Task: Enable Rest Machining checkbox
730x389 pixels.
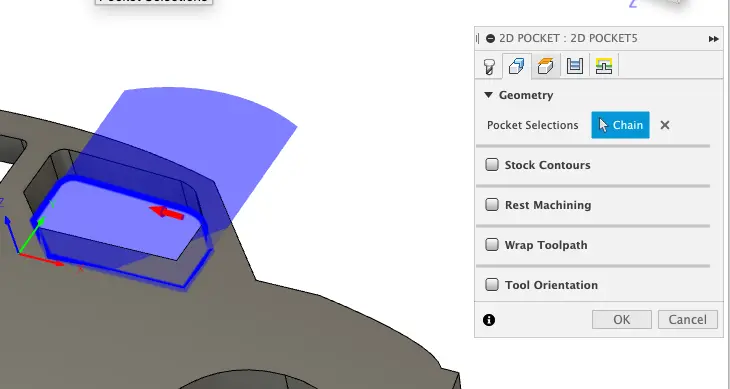Action: click(x=492, y=204)
